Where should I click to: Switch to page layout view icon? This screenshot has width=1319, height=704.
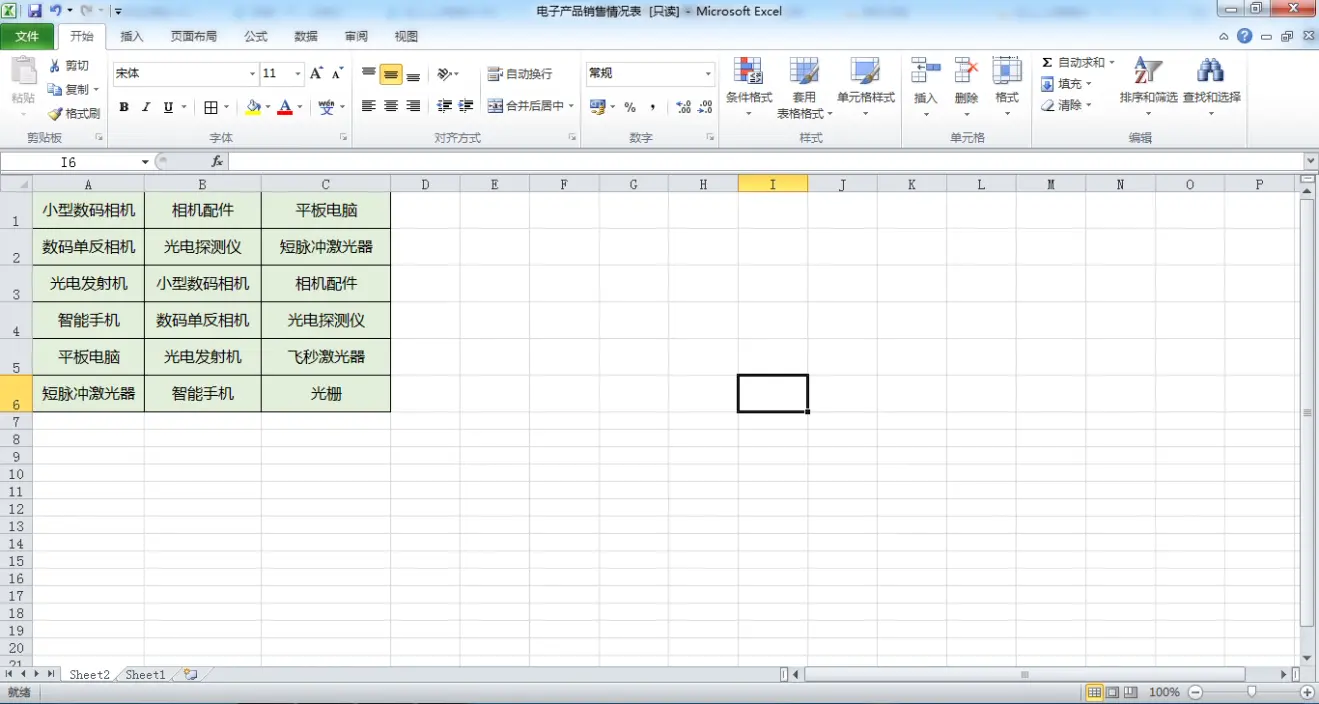click(x=1112, y=692)
